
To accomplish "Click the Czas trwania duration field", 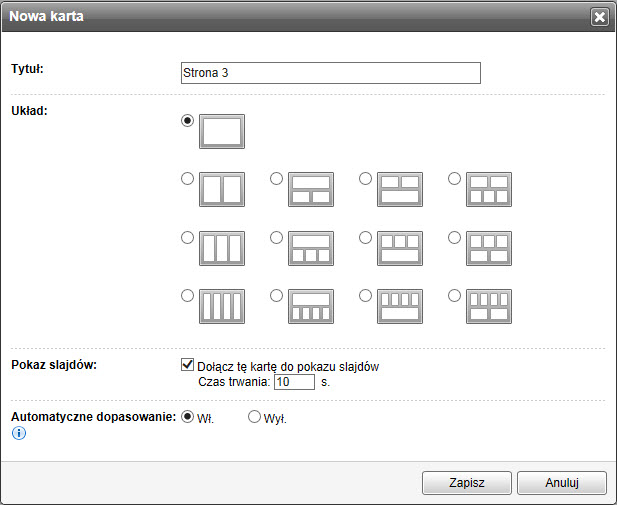I will point(294,382).
